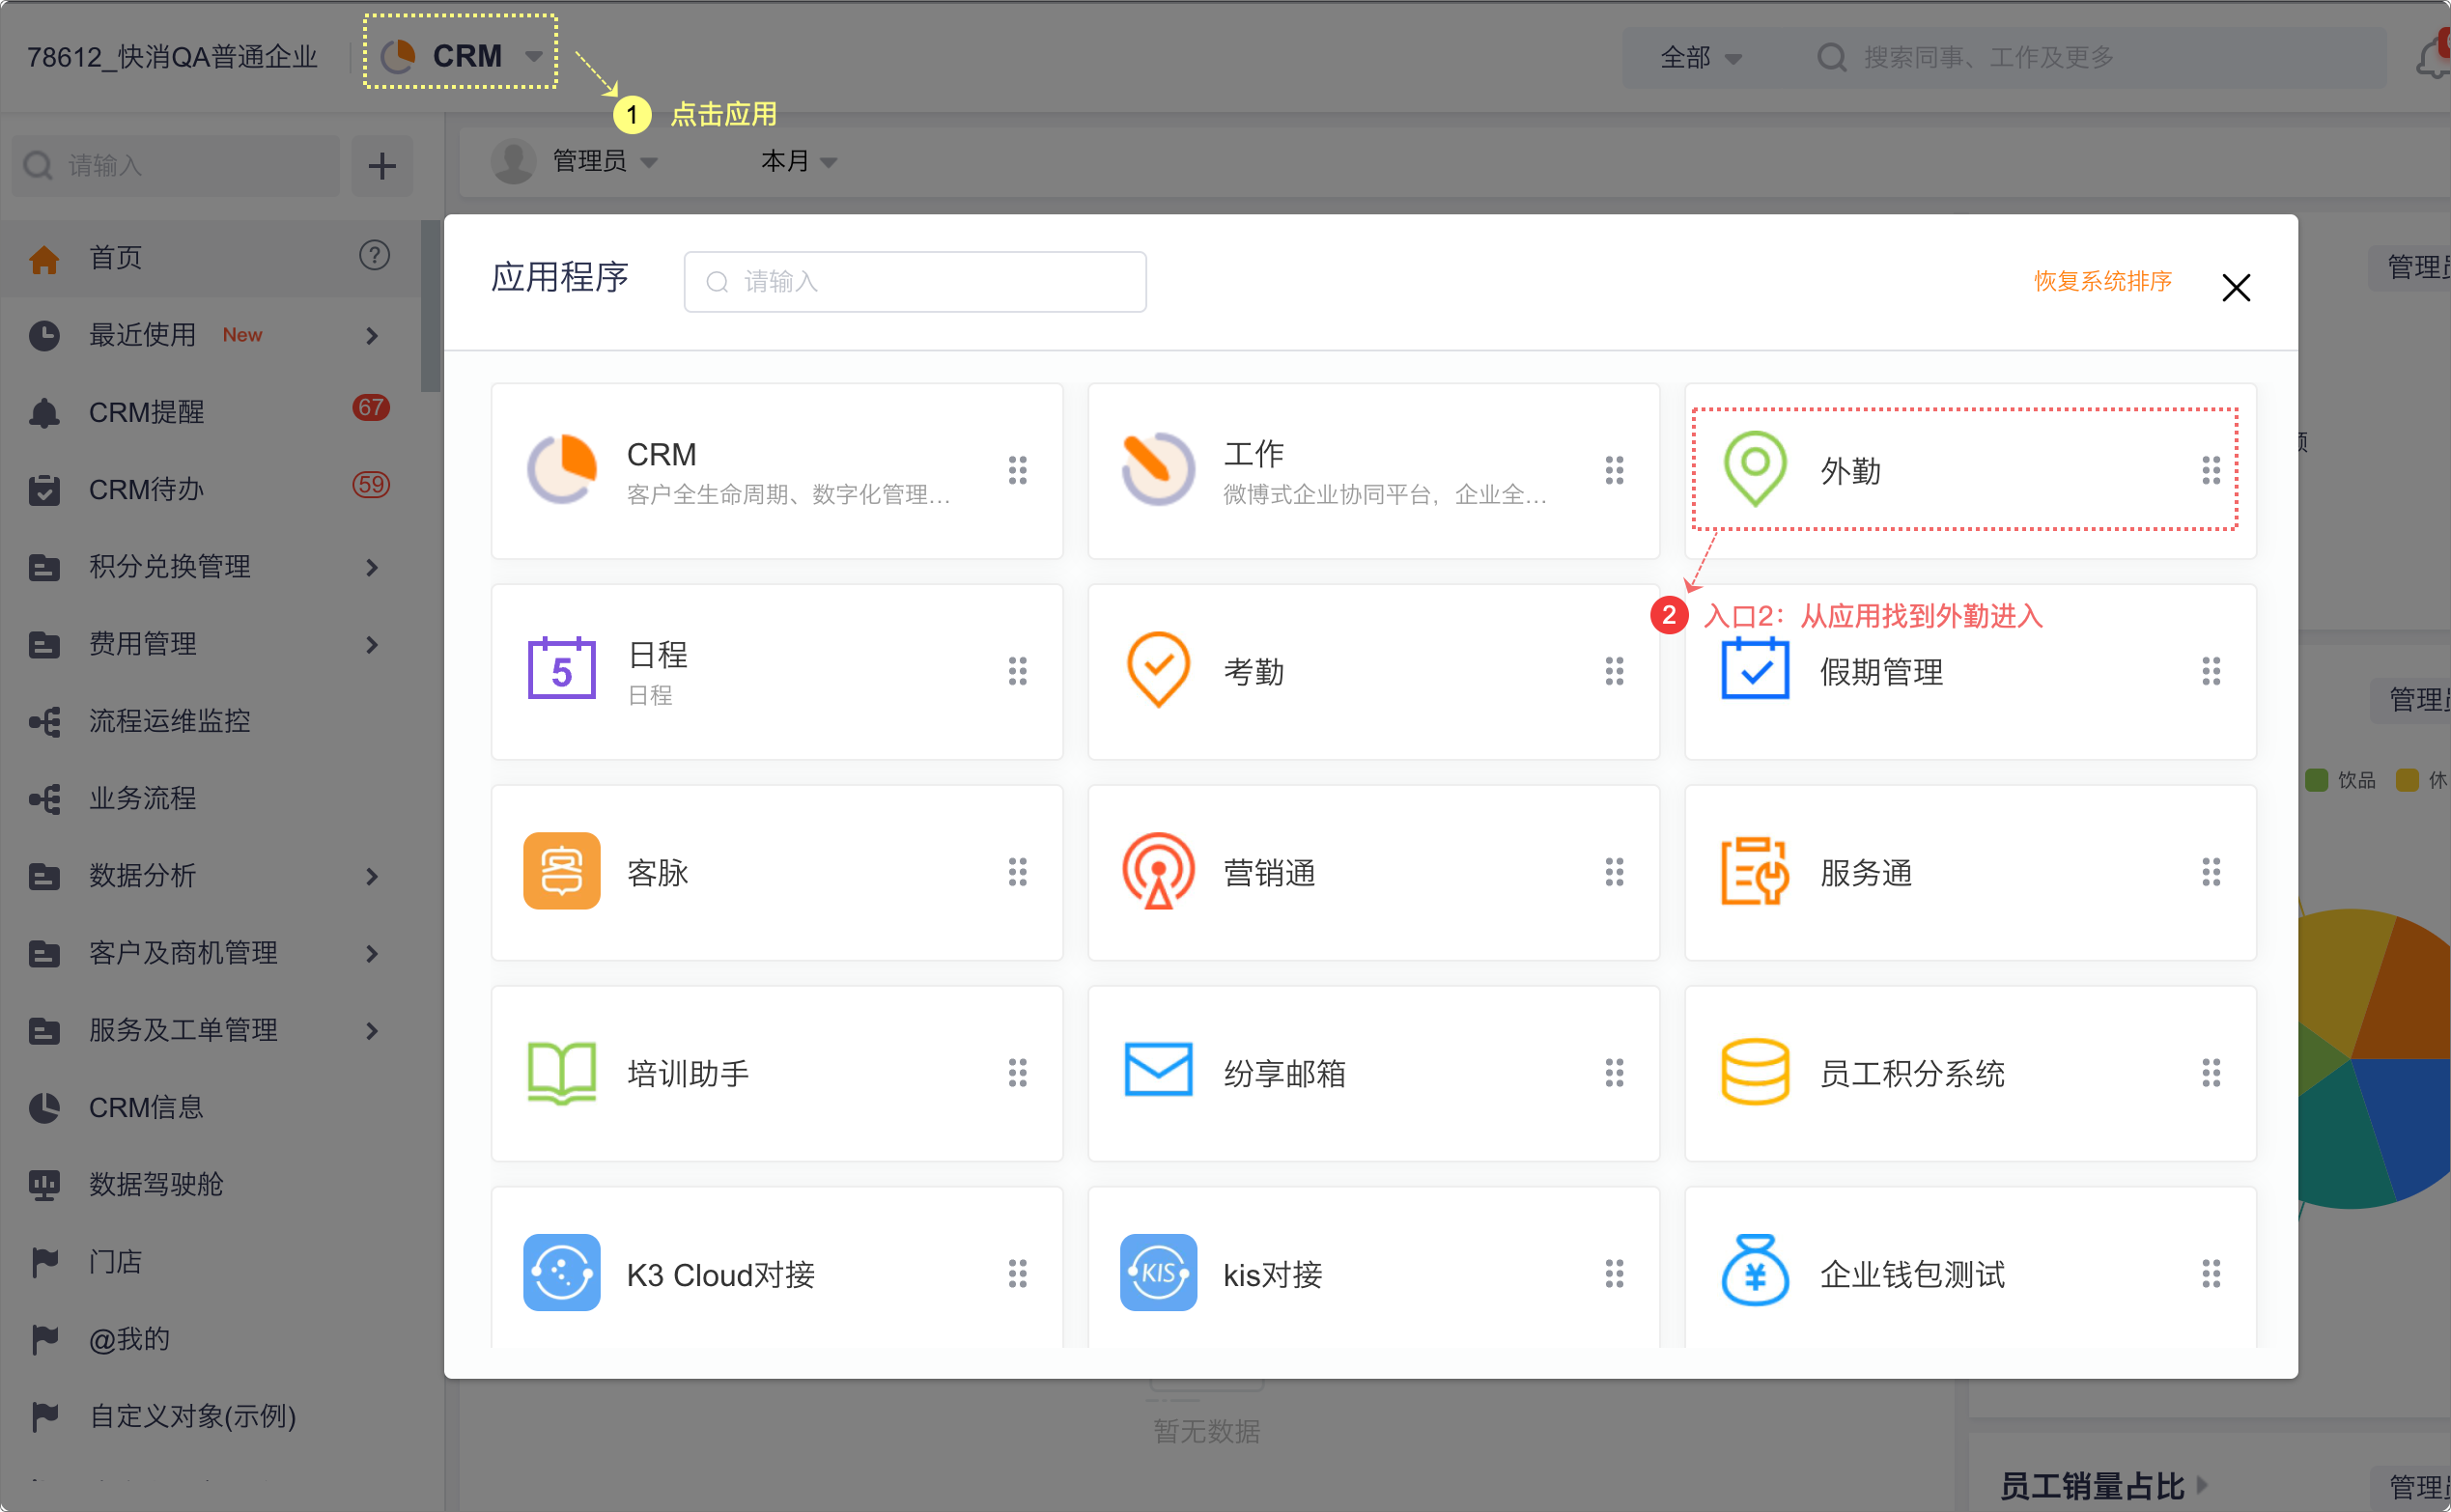Screen dimensions: 2451x1512
Task: Open the 服务通 app icon
Action: pos(1754,871)
